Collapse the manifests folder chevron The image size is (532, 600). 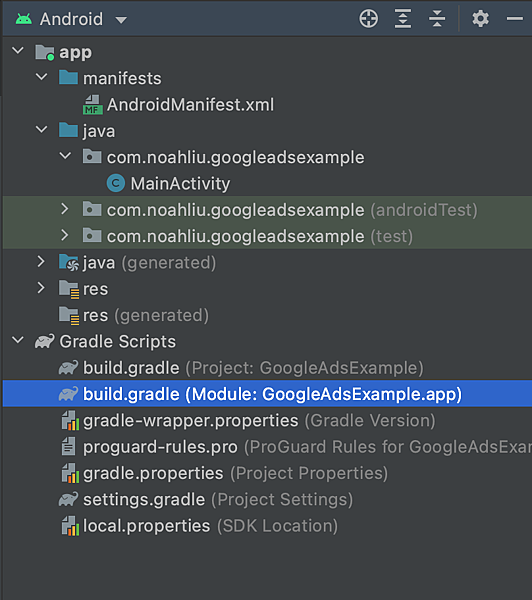(x=41, y=77)
